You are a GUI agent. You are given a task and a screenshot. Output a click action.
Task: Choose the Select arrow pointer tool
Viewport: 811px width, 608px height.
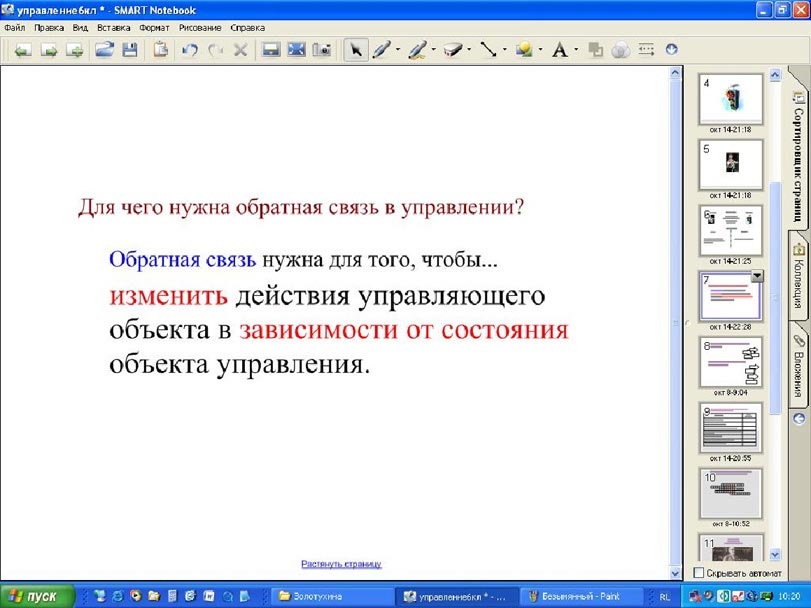click(355, 49)
